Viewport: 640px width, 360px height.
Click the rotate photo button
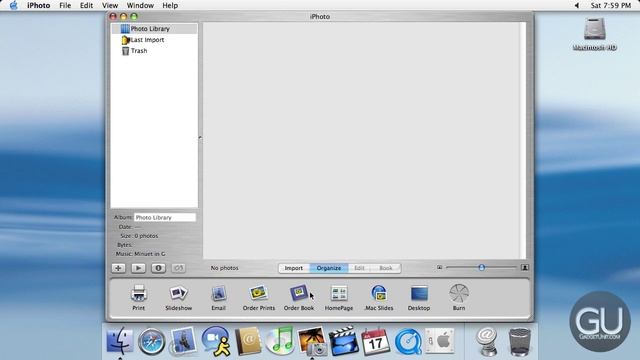[x=178, y=268]
